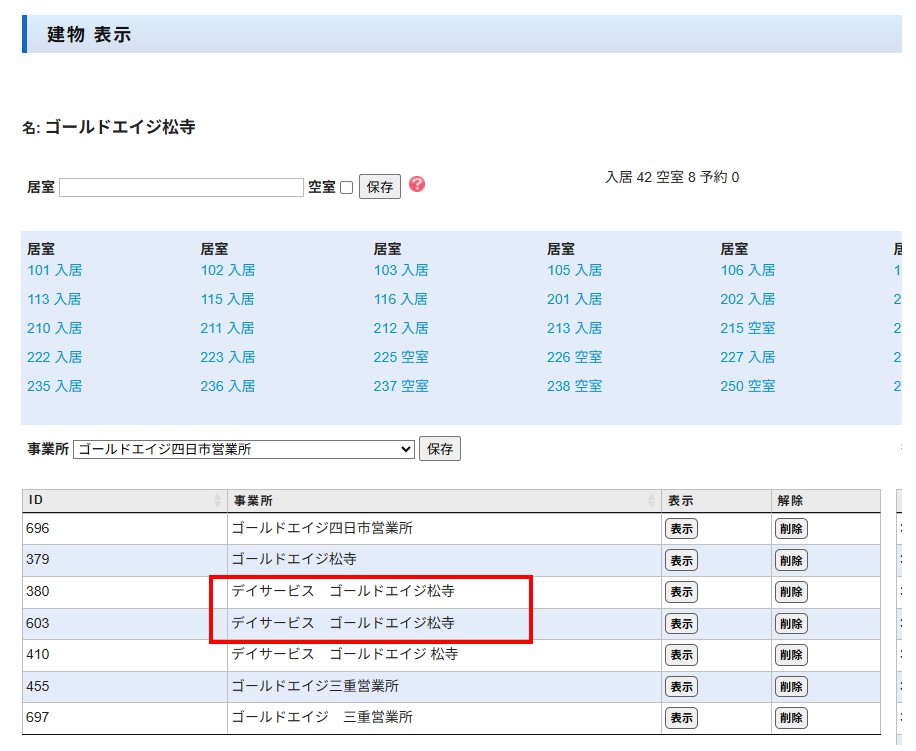Open room link 222 入居
The image size is (916, 751).
(54, 357)
